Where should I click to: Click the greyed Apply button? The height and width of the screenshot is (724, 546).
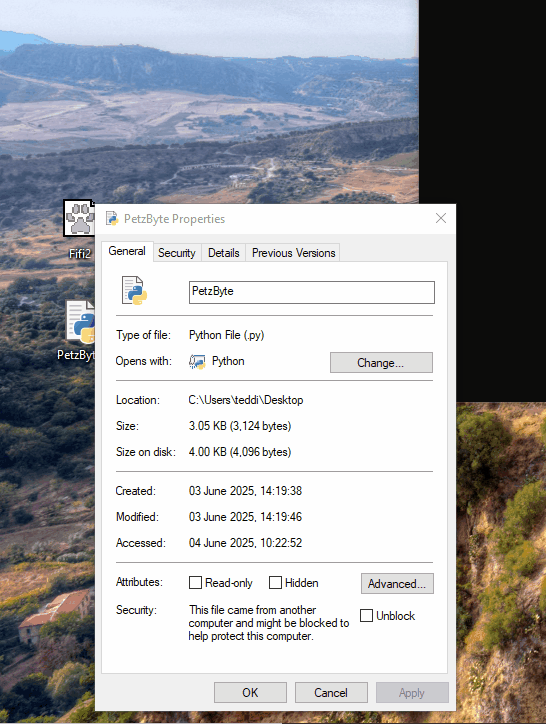(x=412, y=693)
